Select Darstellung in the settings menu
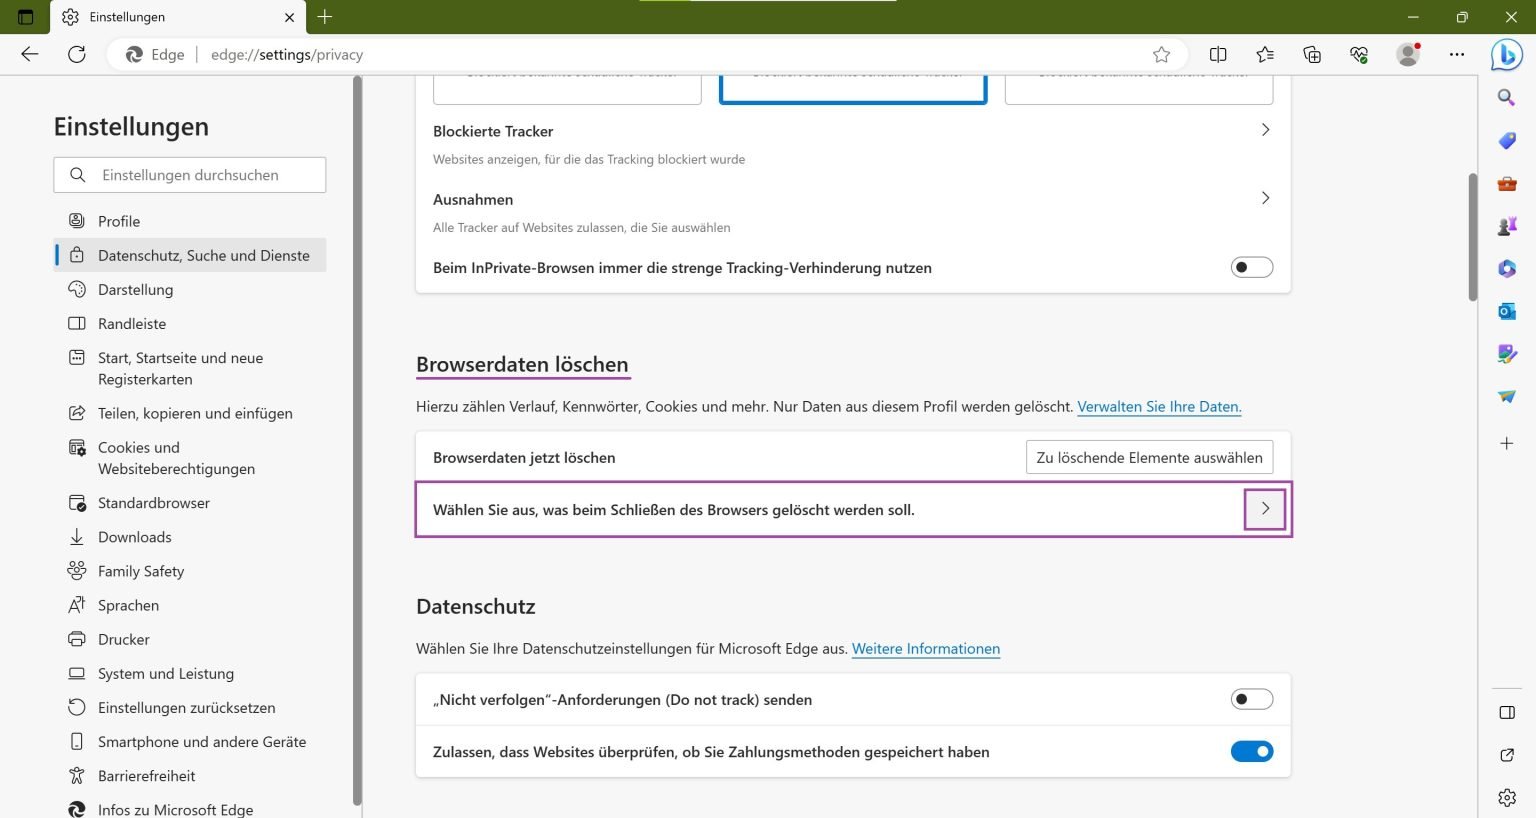 135,290
